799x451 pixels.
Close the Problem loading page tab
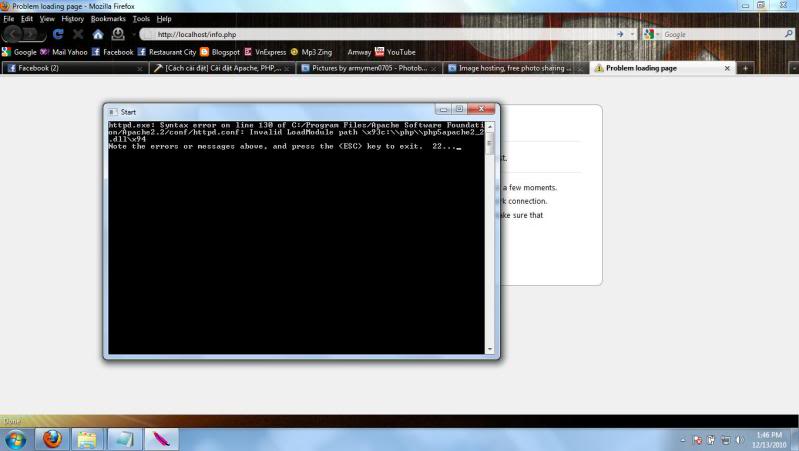click(727, 68)
